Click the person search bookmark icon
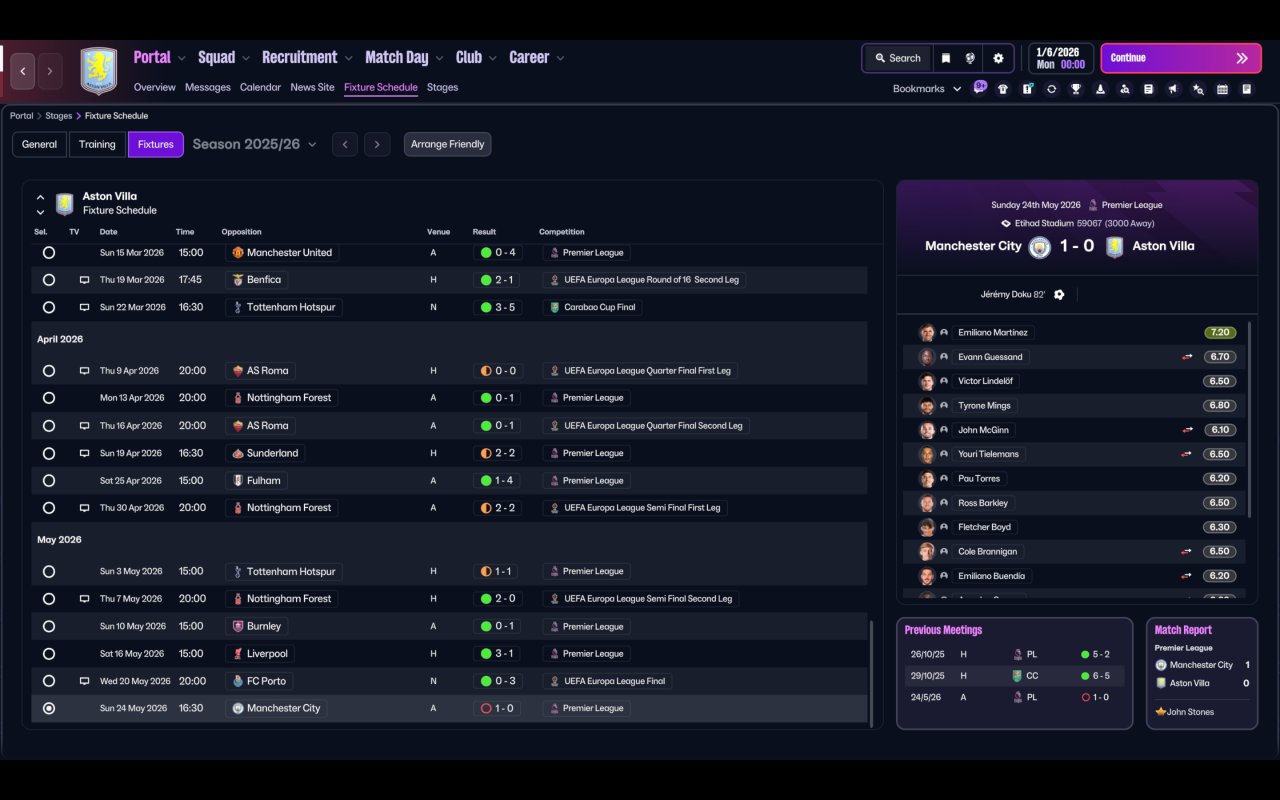This screenshot has height=800, width=1280. point(1125,89)
